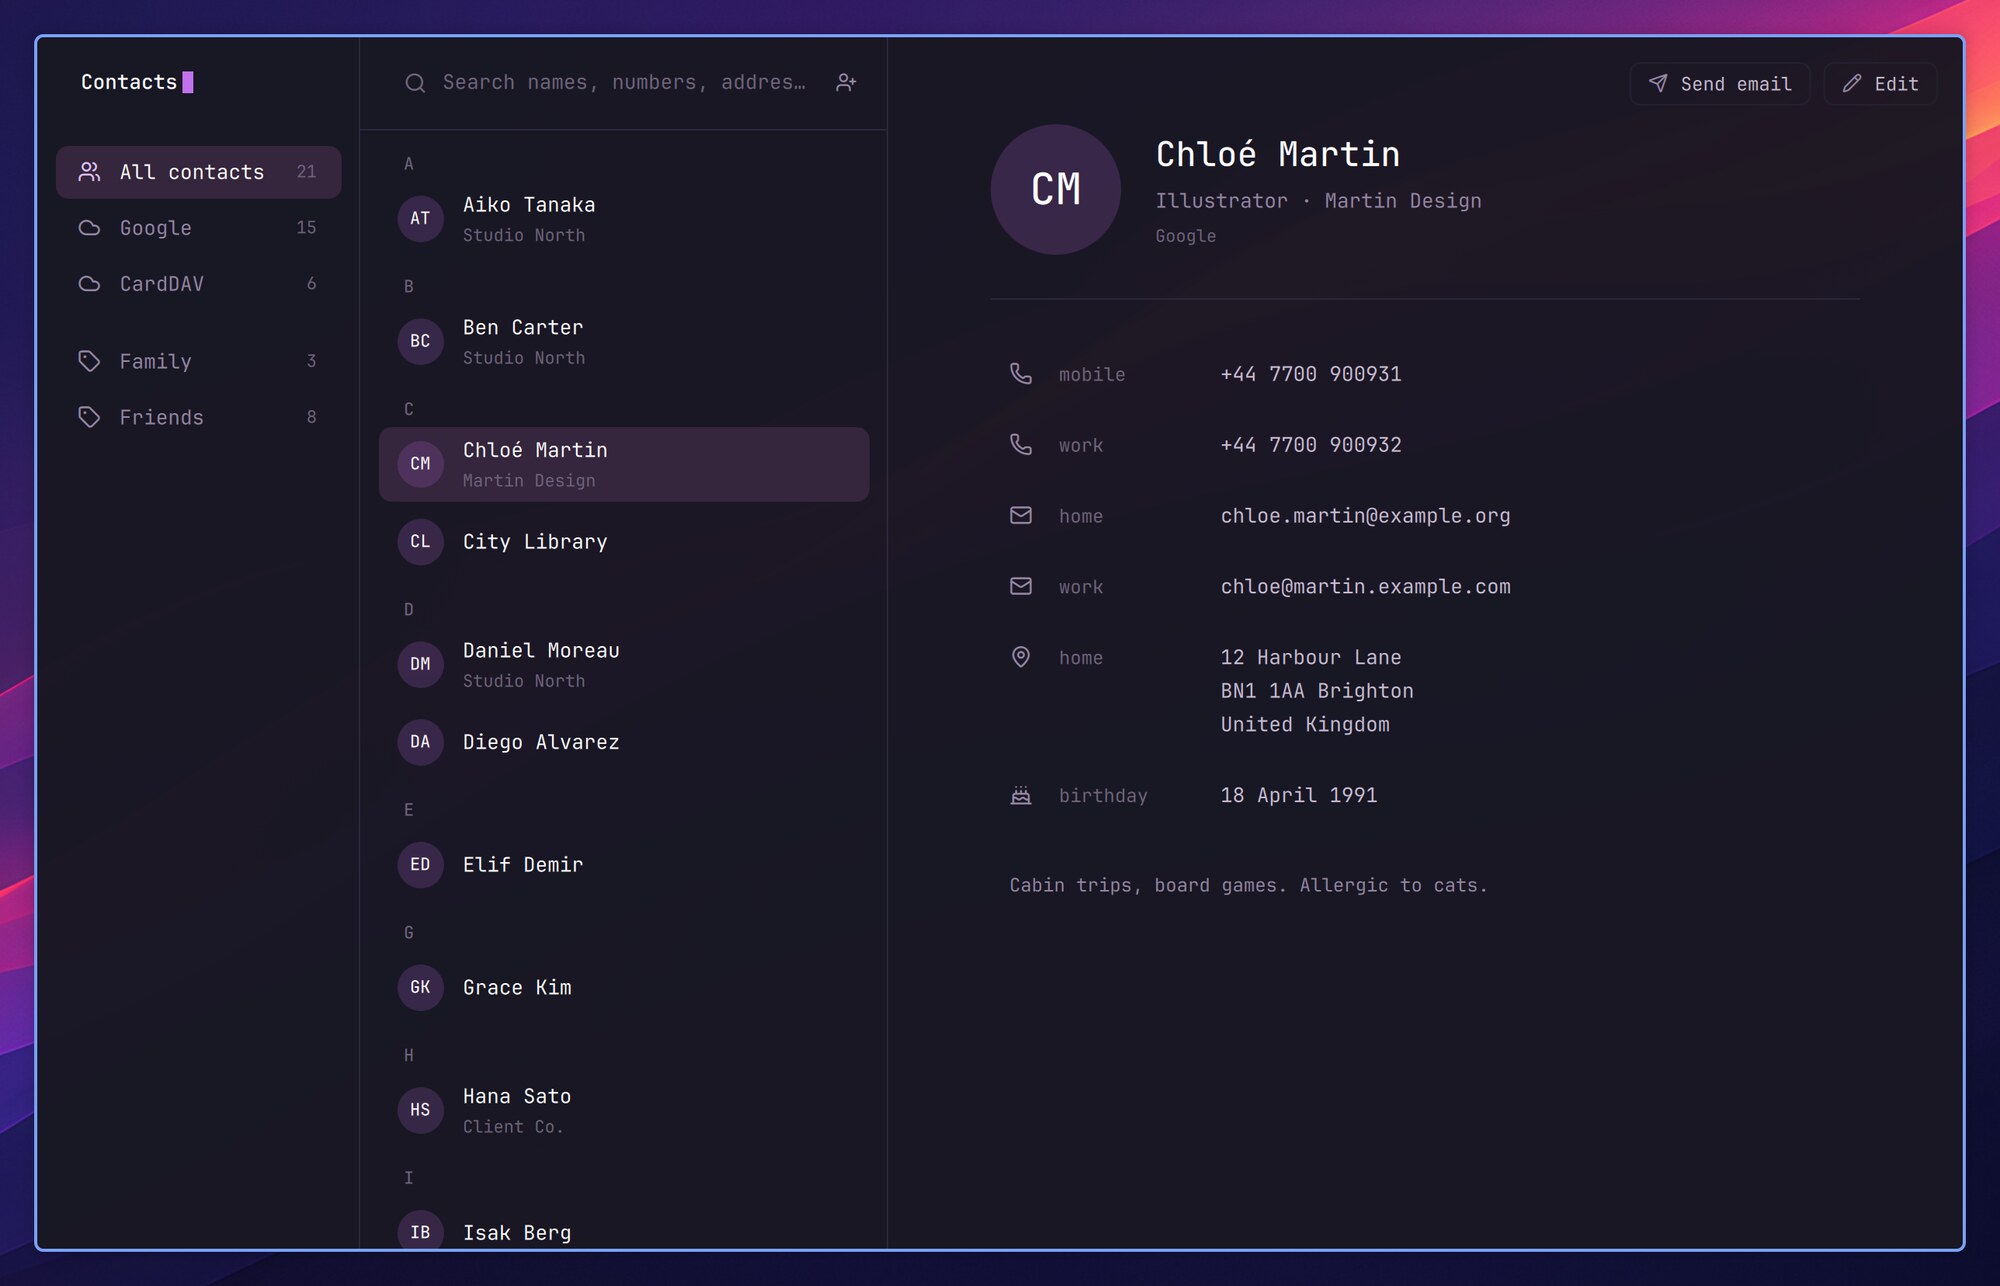The height and width of the screenshot is (1286, 2000).
Task: Click the work email envelope icon
Action: click(1020, 587)
